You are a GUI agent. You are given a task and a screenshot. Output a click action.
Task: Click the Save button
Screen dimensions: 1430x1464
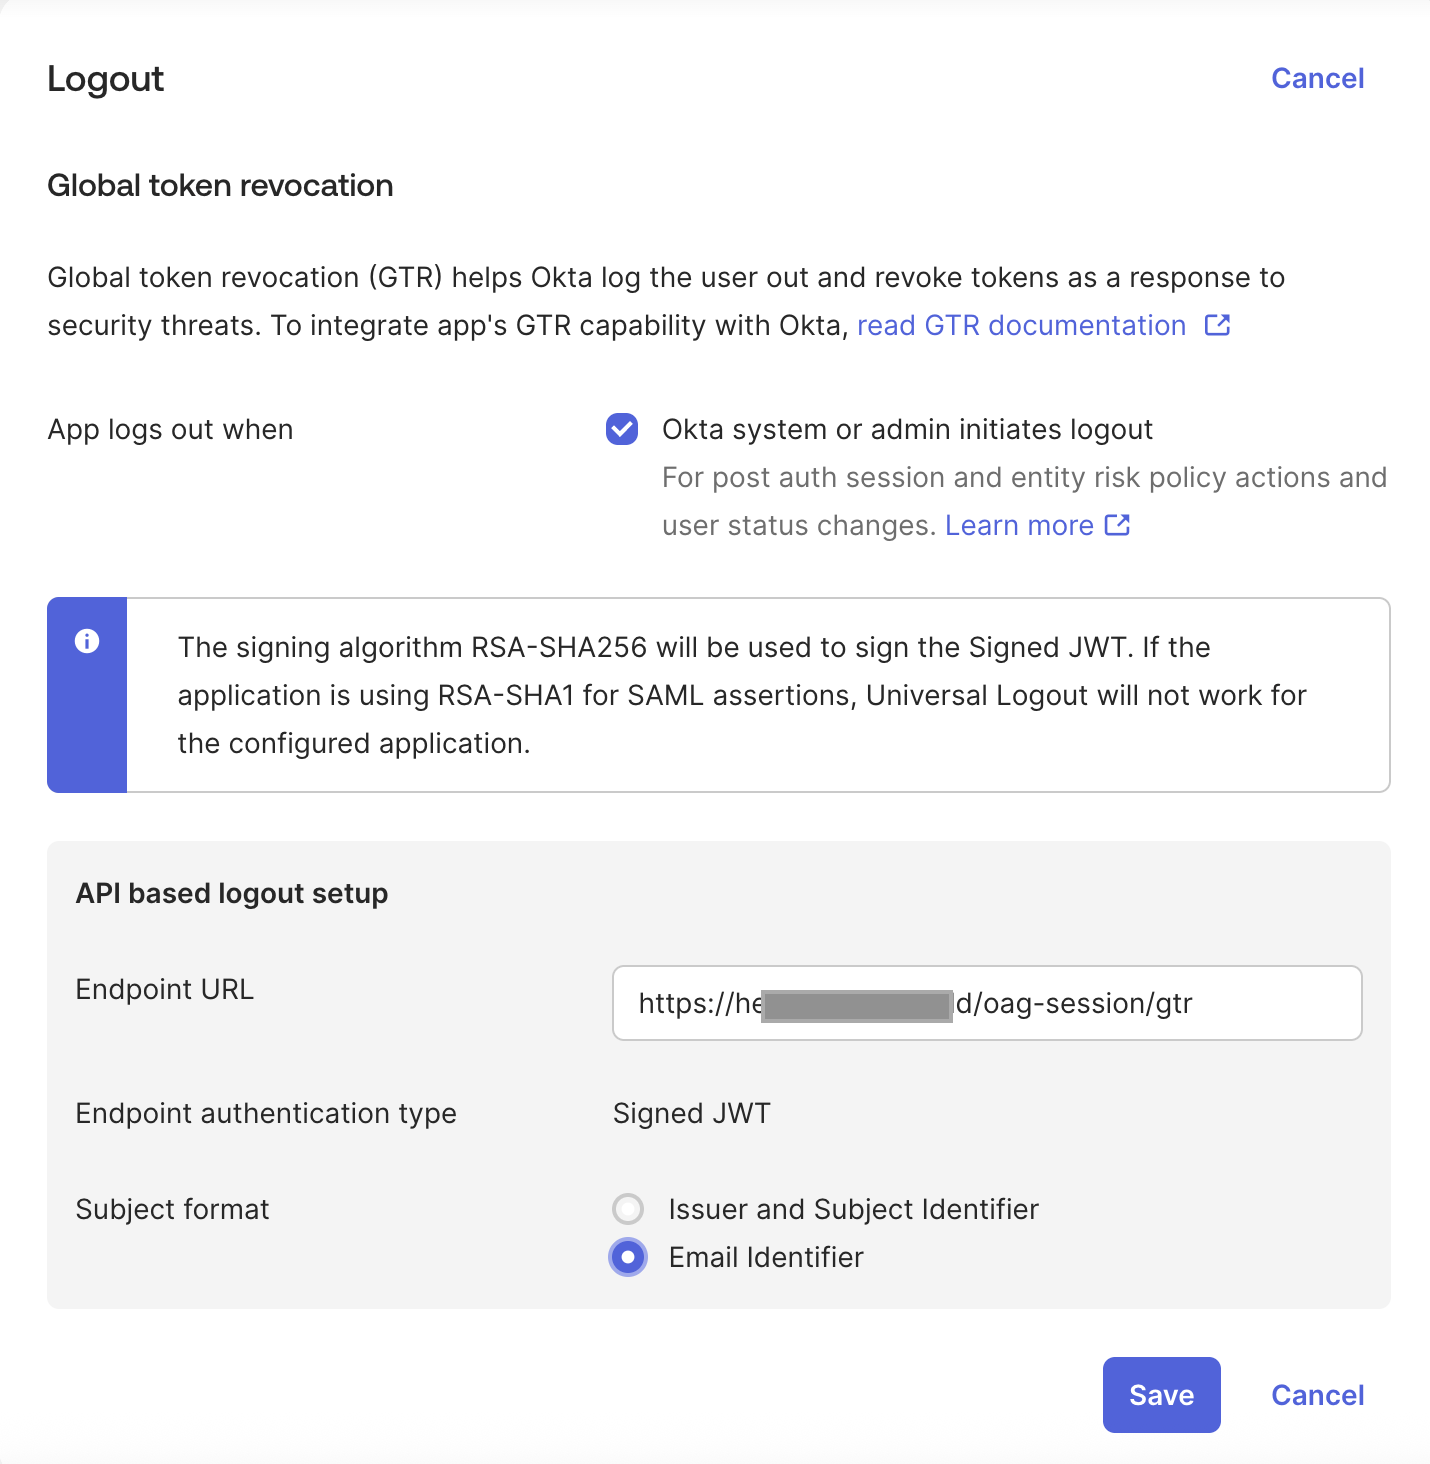click(1161, 1395)
